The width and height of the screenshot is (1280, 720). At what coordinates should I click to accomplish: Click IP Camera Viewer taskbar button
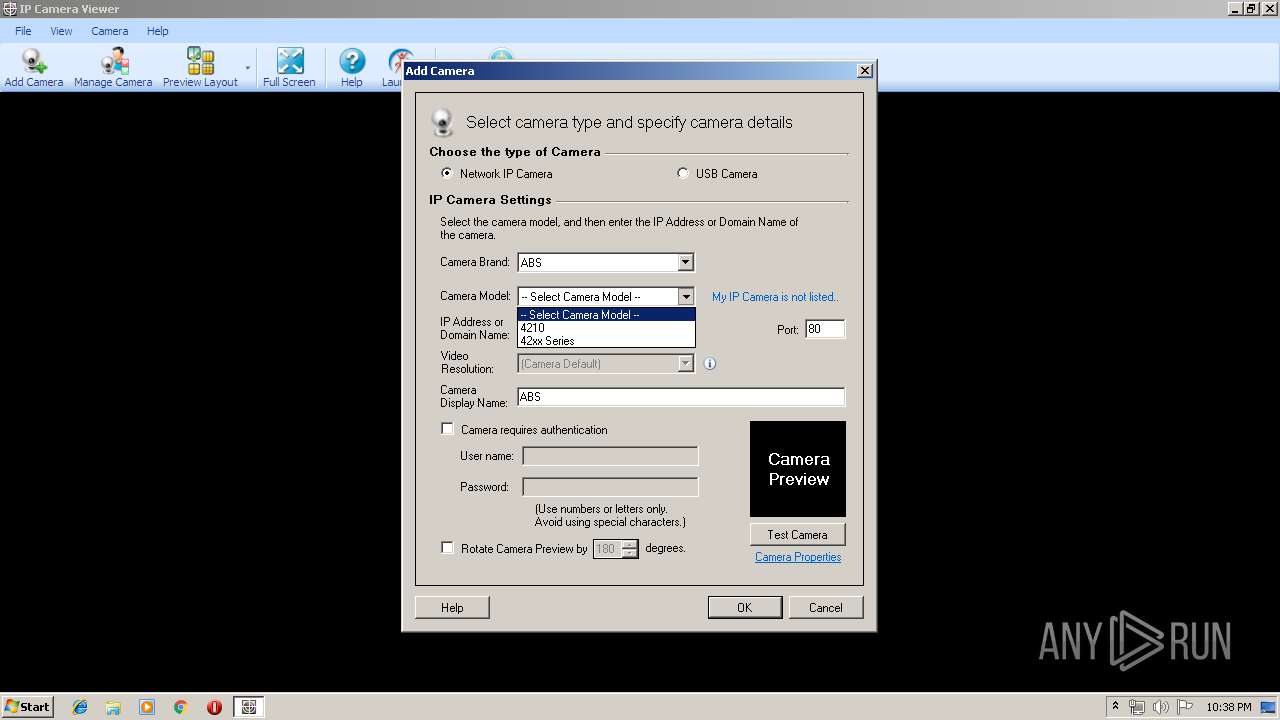pyautogui.click(x=249, y=707)
